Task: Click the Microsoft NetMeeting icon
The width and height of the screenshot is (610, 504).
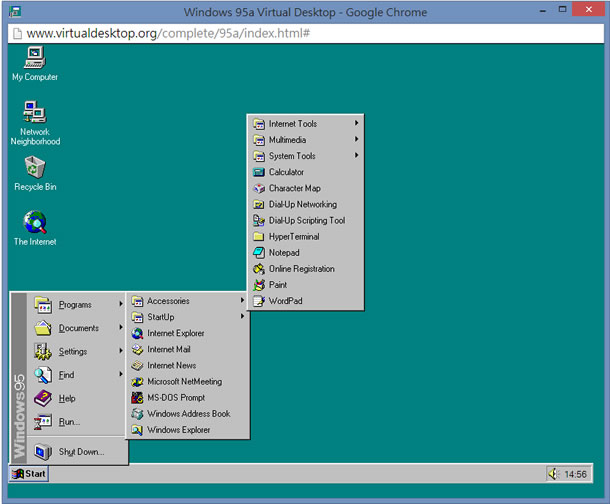Action: click(x=137, y=382)
